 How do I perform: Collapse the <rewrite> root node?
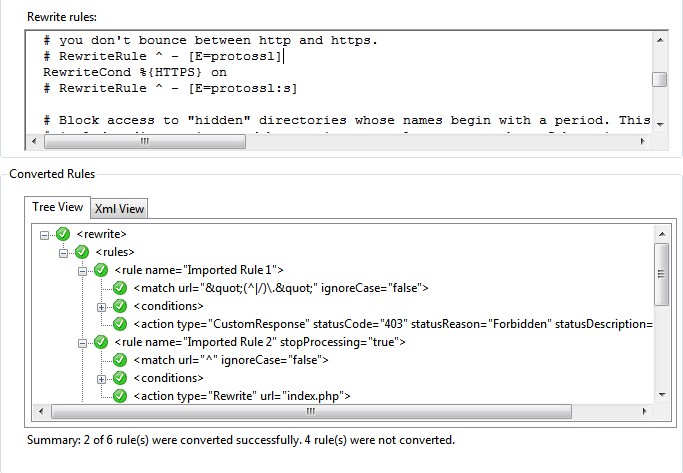[45, 234]
